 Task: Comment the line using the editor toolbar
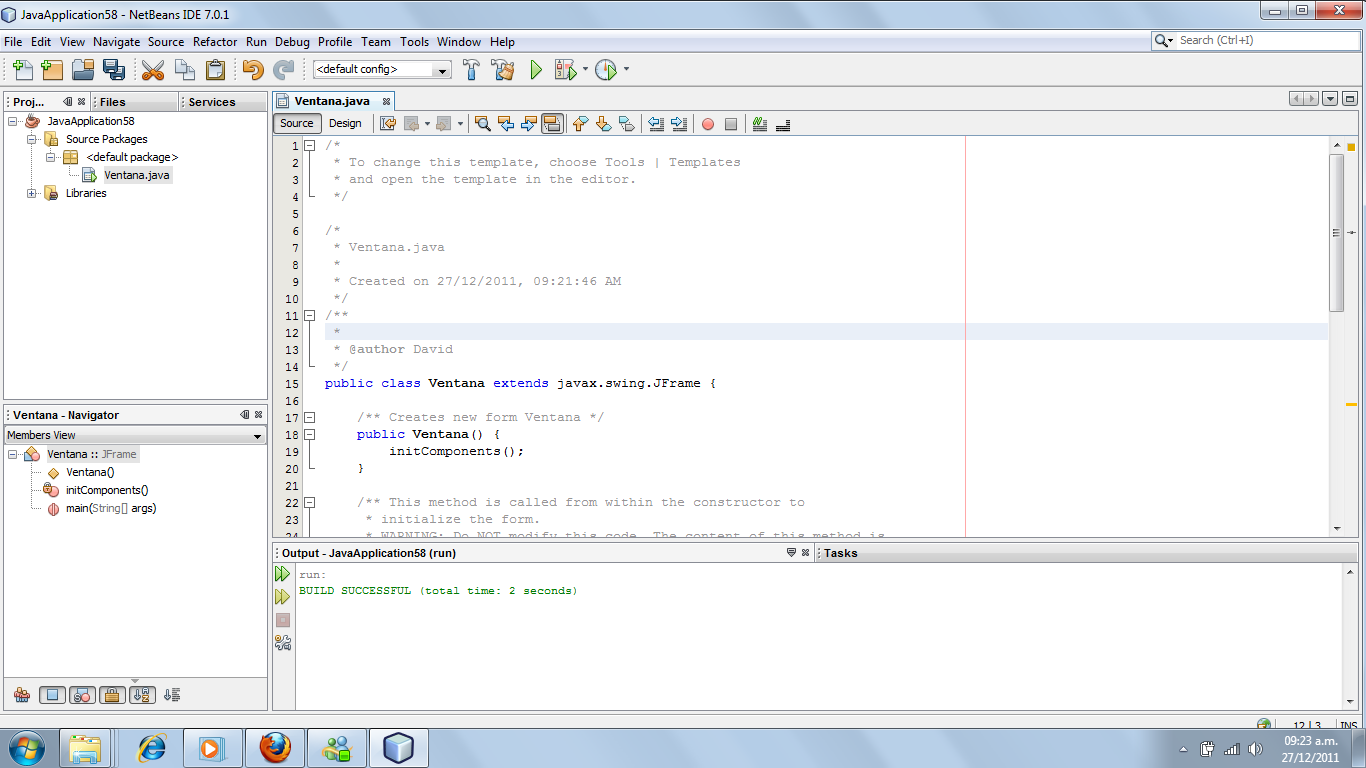click(760, 124)
